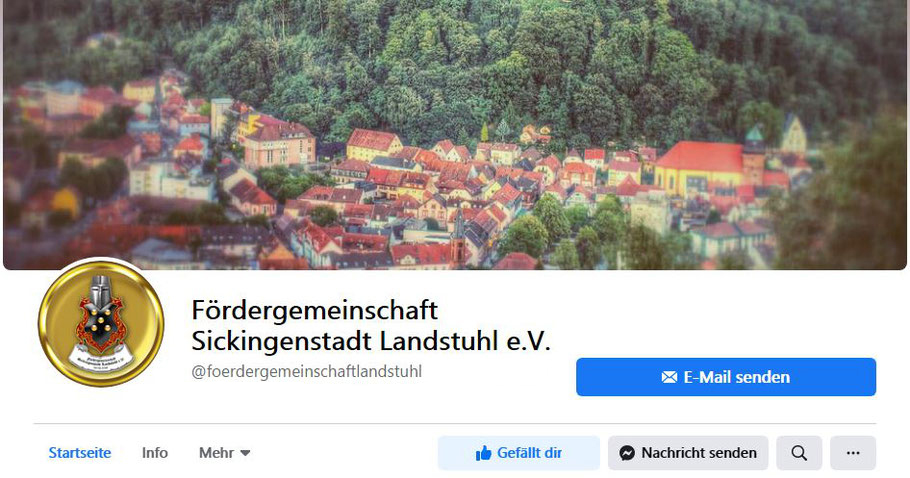The height and width of the screenshot is (478, 910).
Task: Open the town cover photo
Action: click(455, 135)
